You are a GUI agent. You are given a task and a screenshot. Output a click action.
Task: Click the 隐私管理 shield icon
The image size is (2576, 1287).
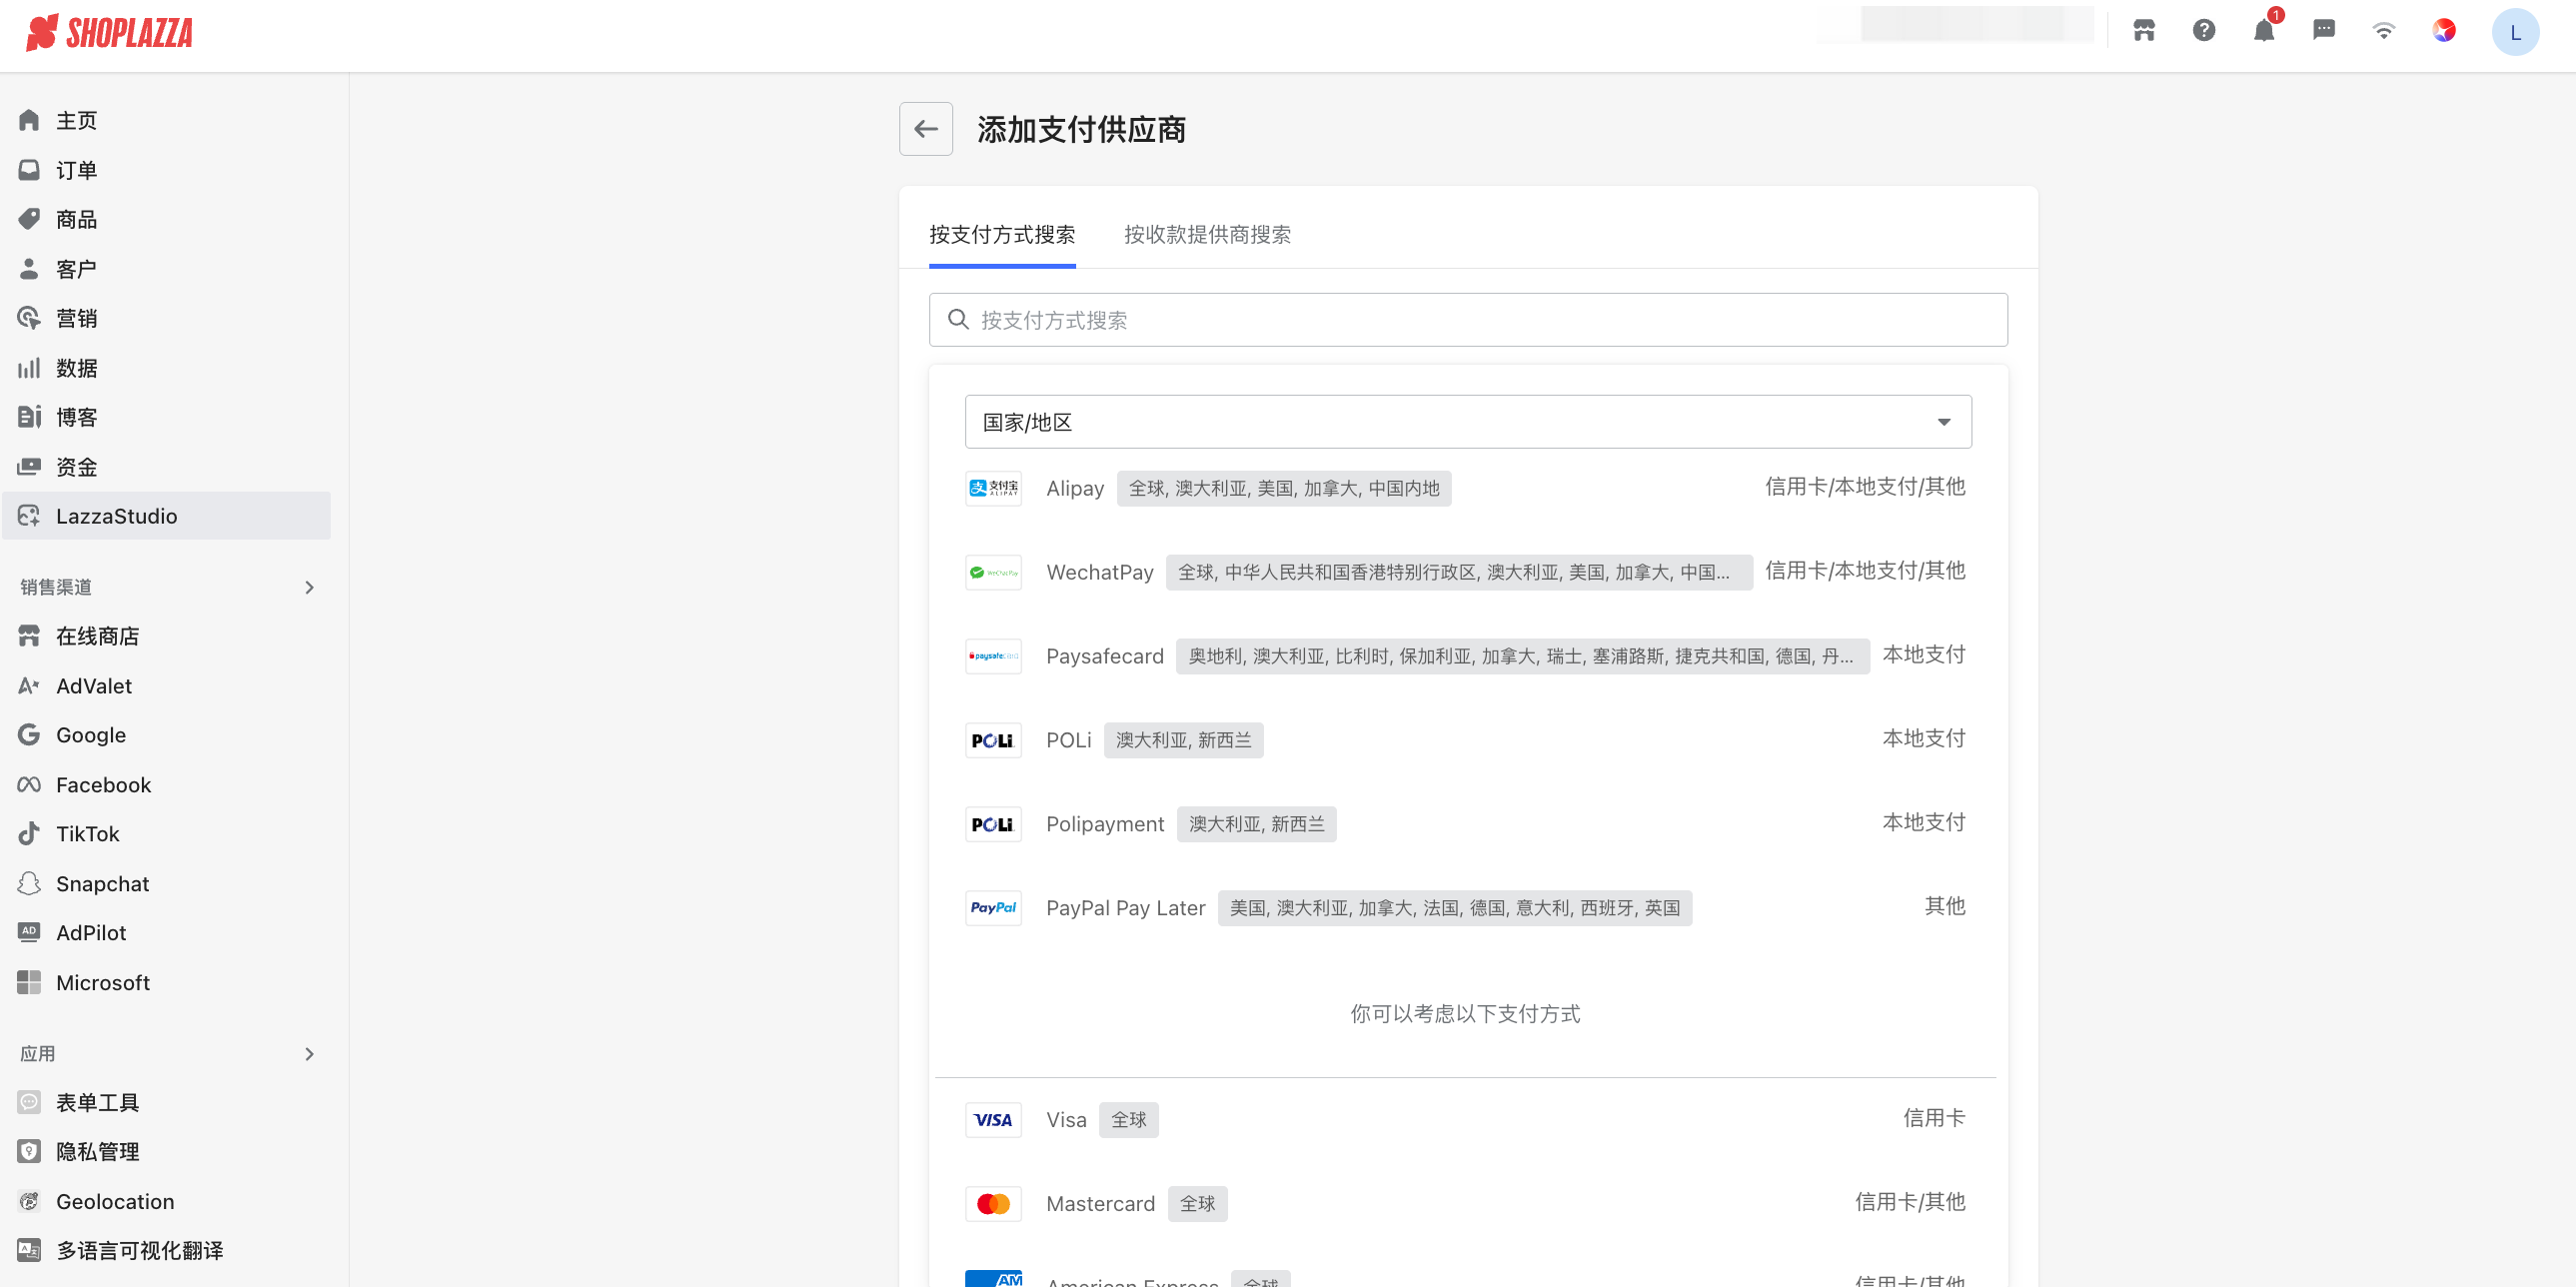tap(29, 1152)
